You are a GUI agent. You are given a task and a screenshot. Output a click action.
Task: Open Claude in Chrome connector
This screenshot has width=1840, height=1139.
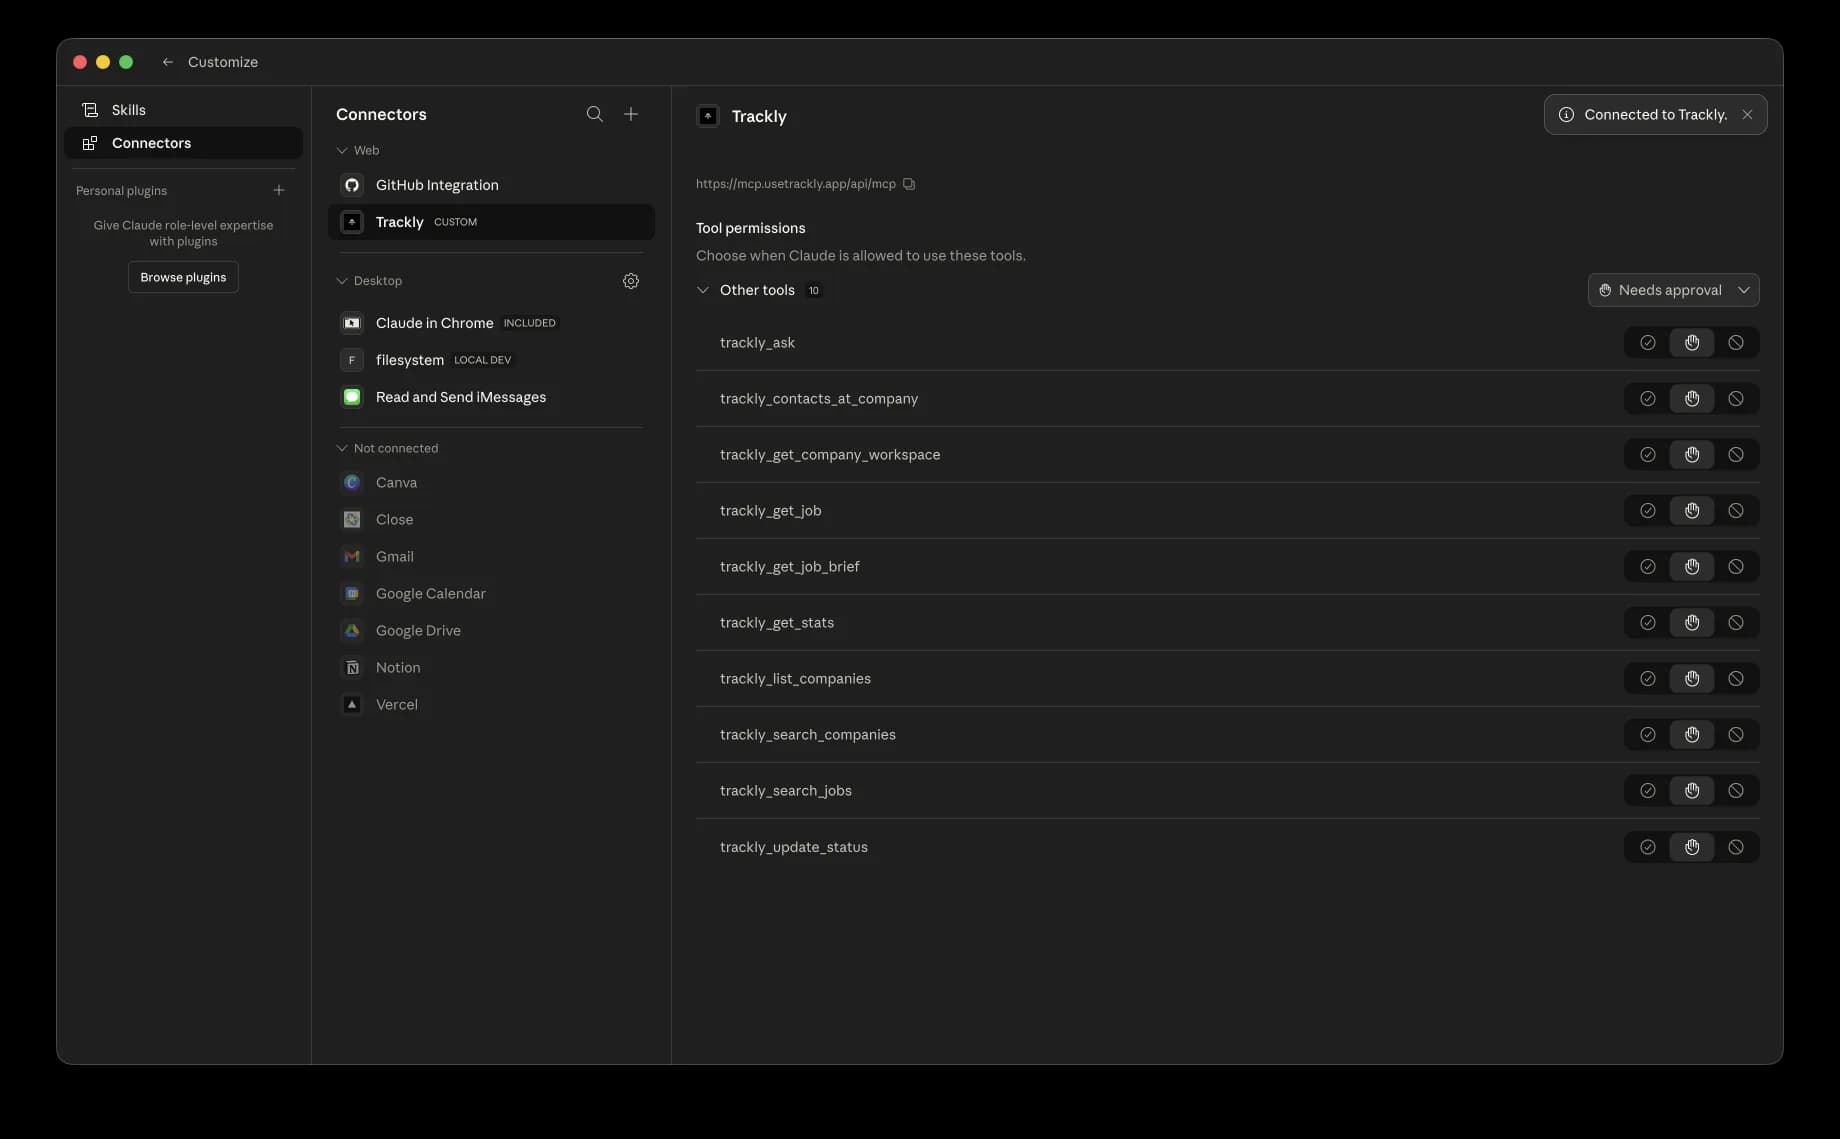[x=433, y=322]
